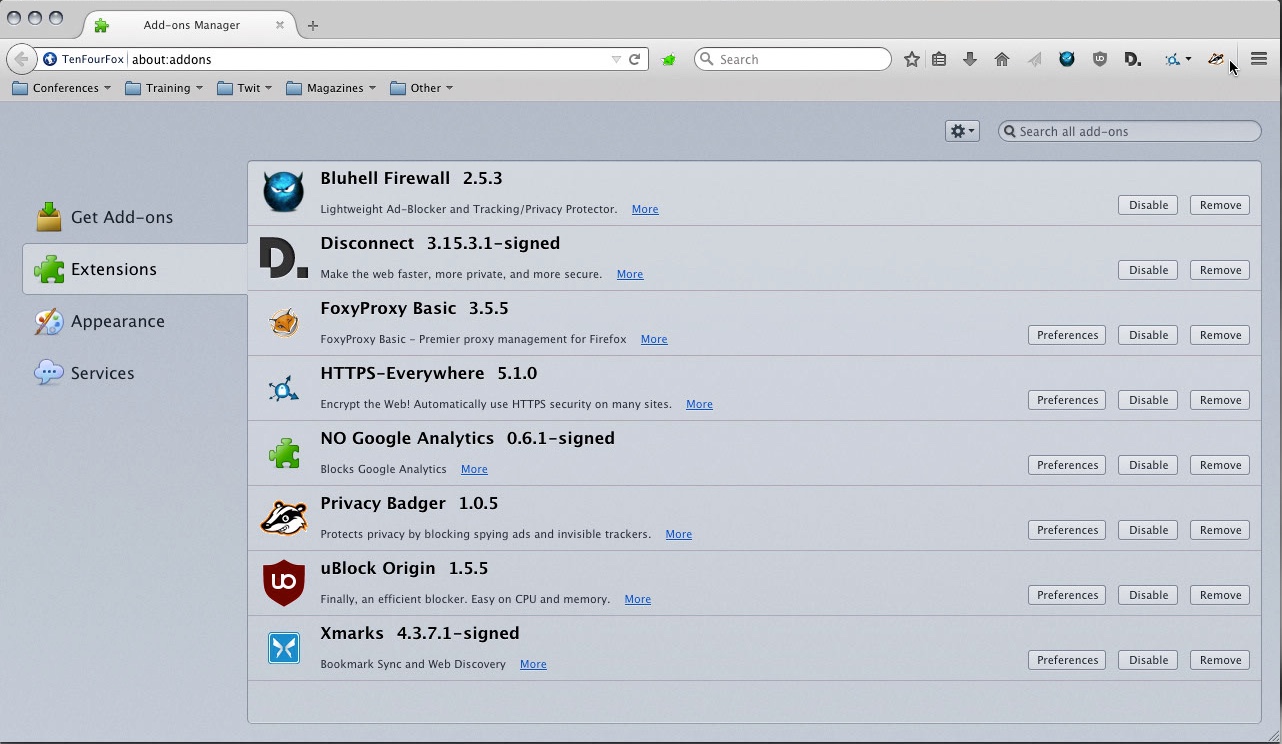Go back with the browser back arrow

point(21,59)
